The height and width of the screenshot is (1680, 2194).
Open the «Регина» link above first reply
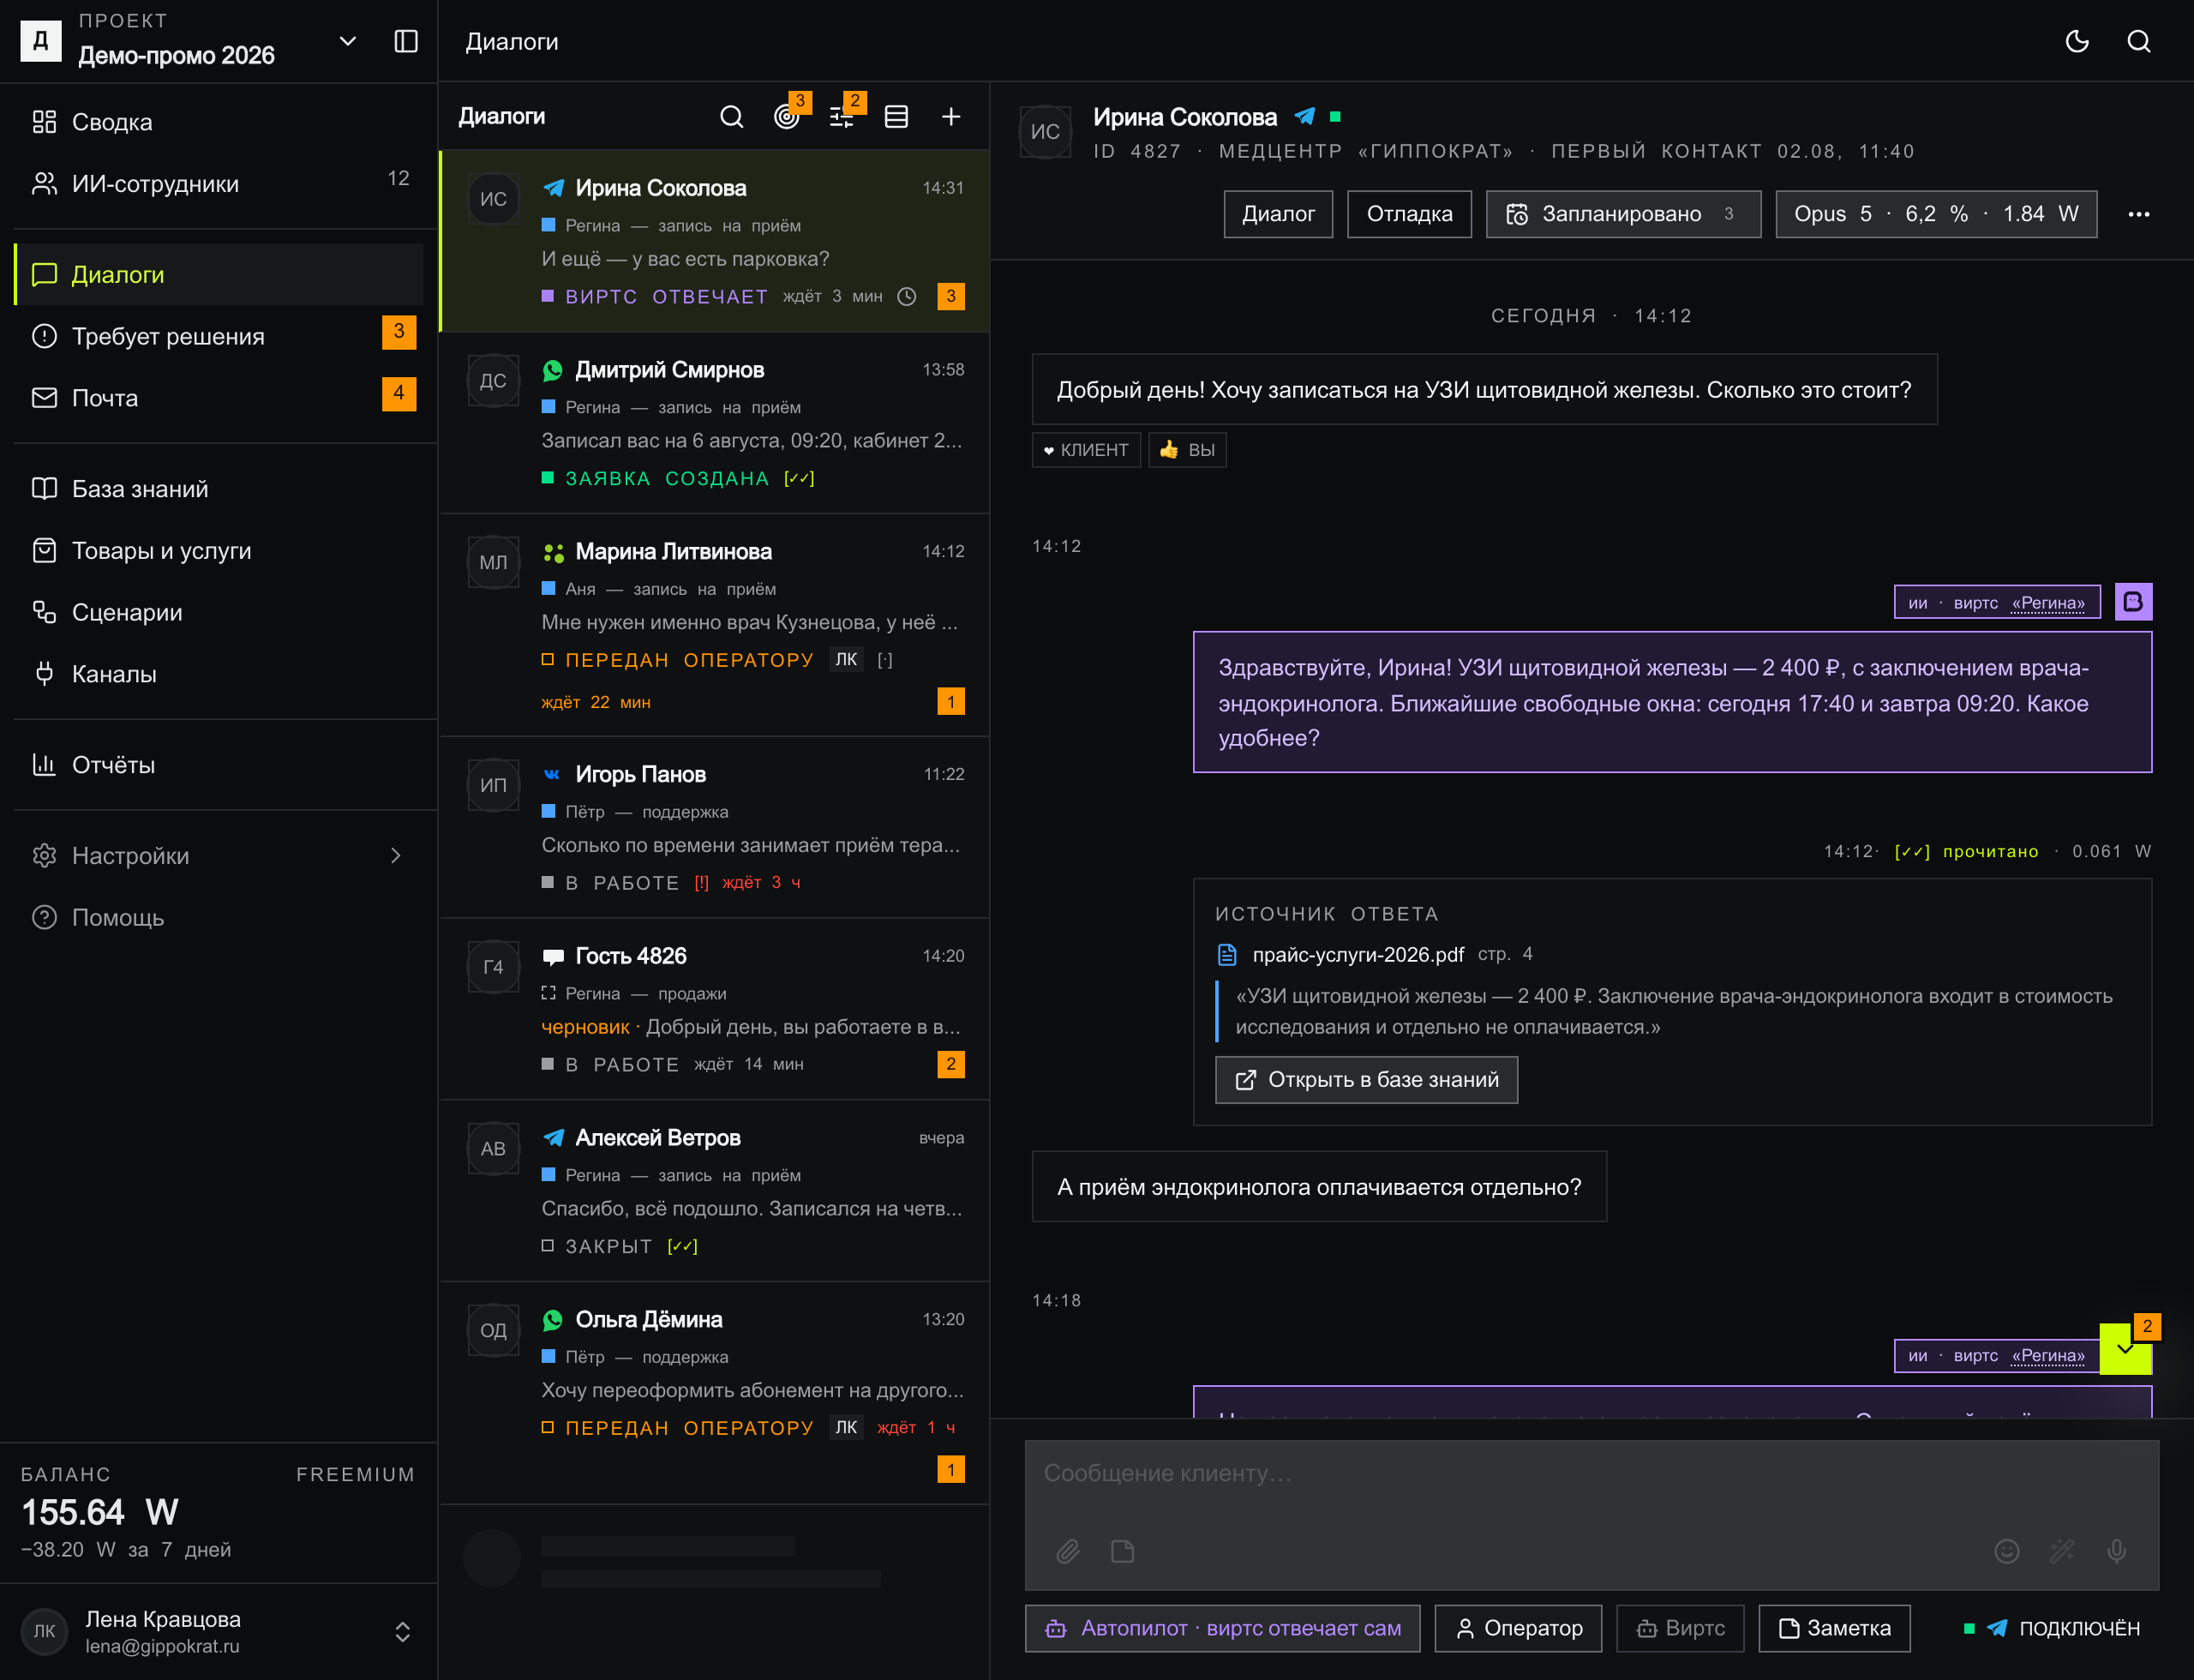tap(2048, 603)
